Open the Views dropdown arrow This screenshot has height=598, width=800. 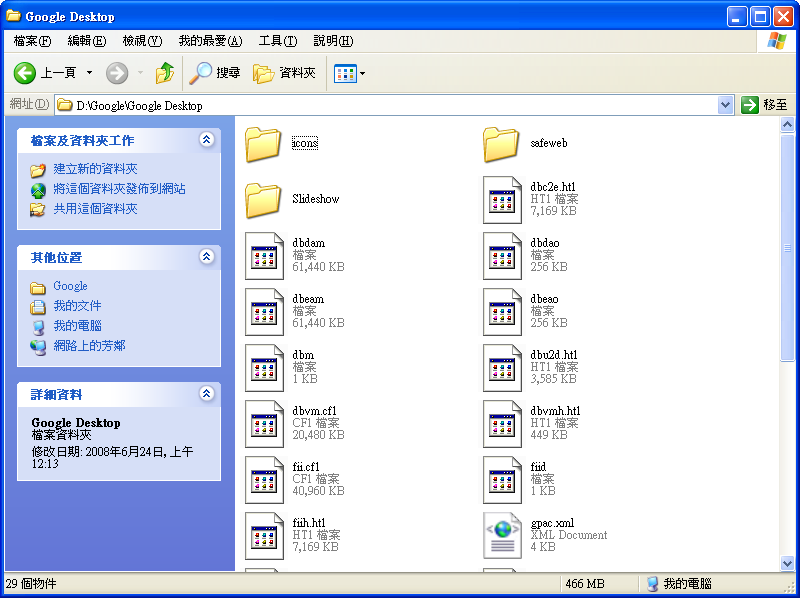tap(362, 74)
